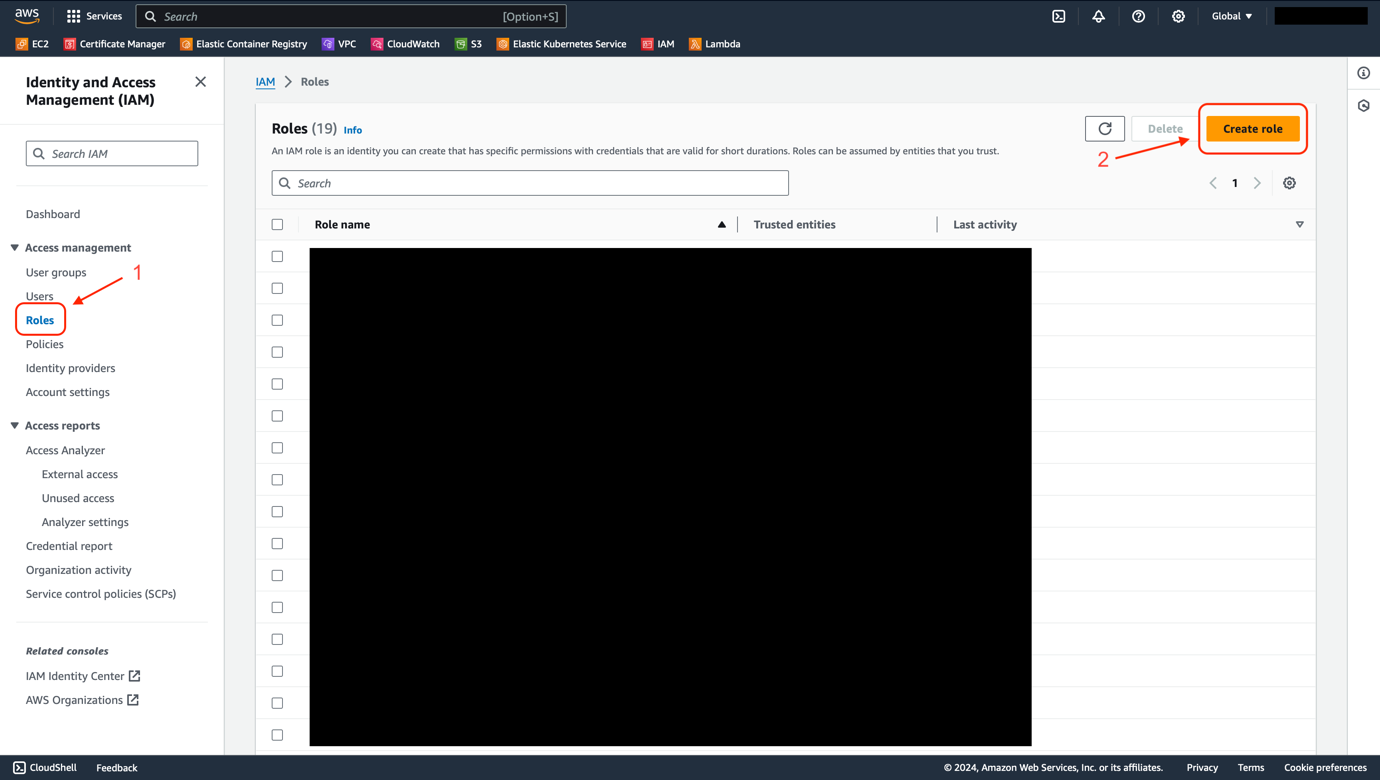Tick the eighth role row checkbox

click(x=278, y=481)
